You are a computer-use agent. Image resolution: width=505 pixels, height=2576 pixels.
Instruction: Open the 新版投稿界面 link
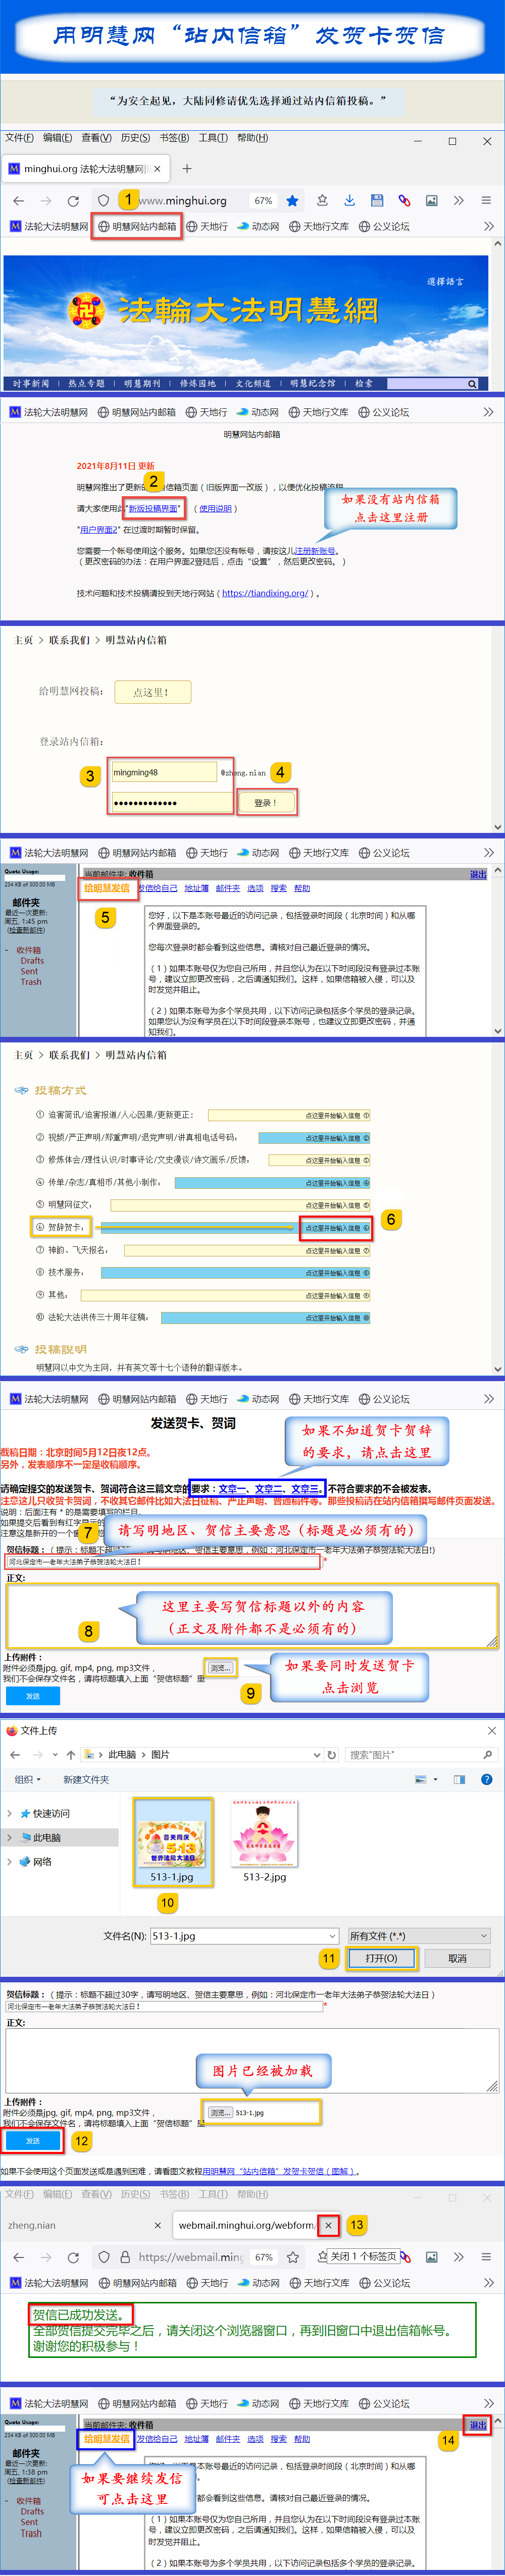(x=153, y=509)
